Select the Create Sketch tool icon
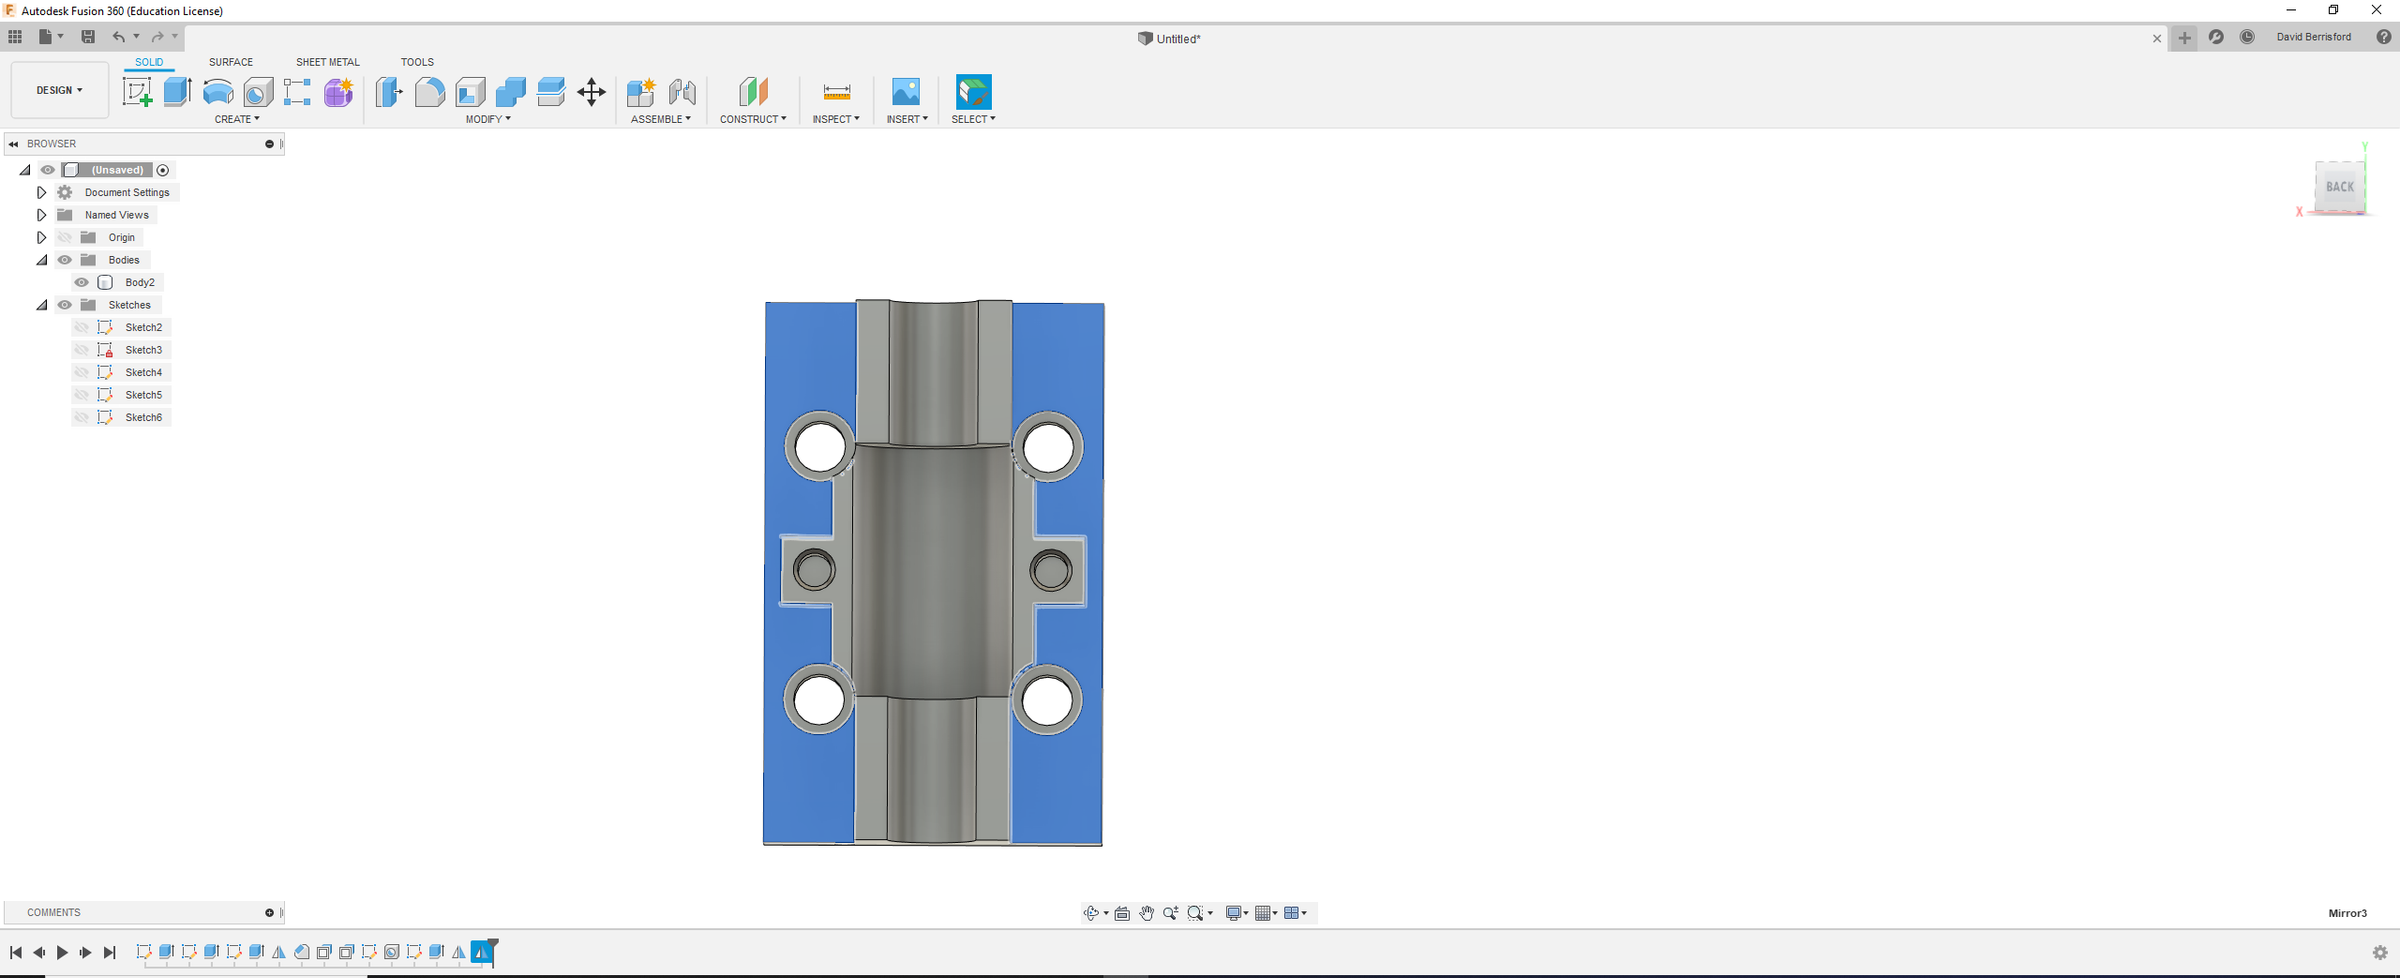The image size is (2400, 978). click(x=137, y=92)
